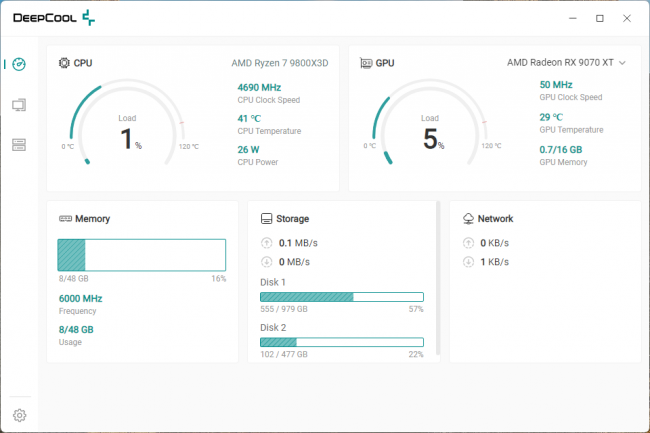Open the settings gear icon

(x=19, y=415)
